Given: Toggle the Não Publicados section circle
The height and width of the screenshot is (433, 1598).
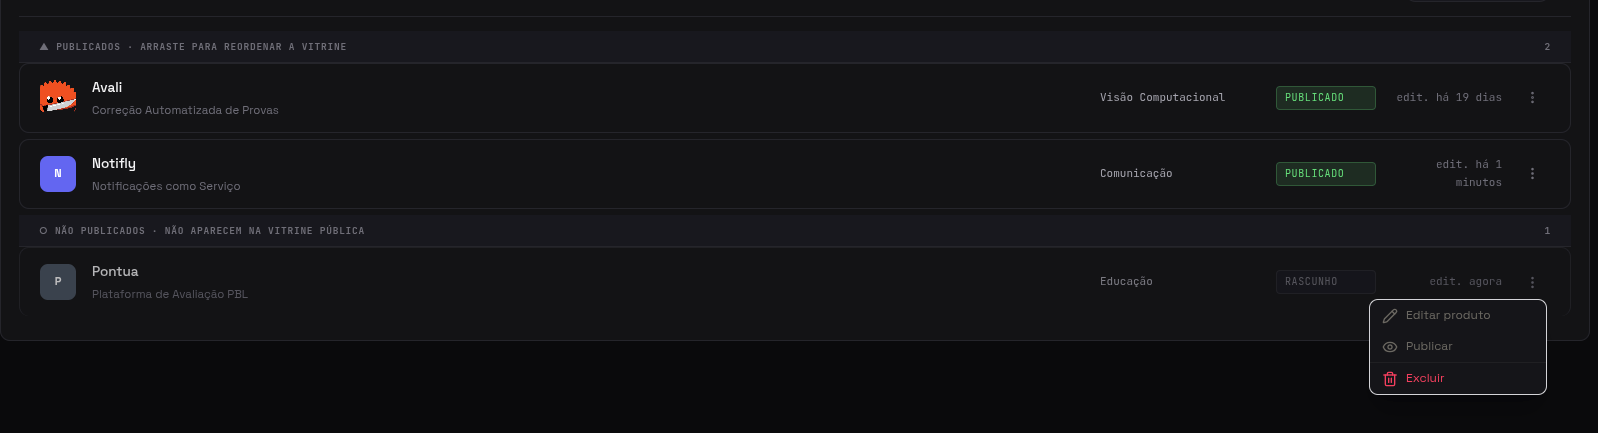Looking at the screenshot, I should point(43,231).
